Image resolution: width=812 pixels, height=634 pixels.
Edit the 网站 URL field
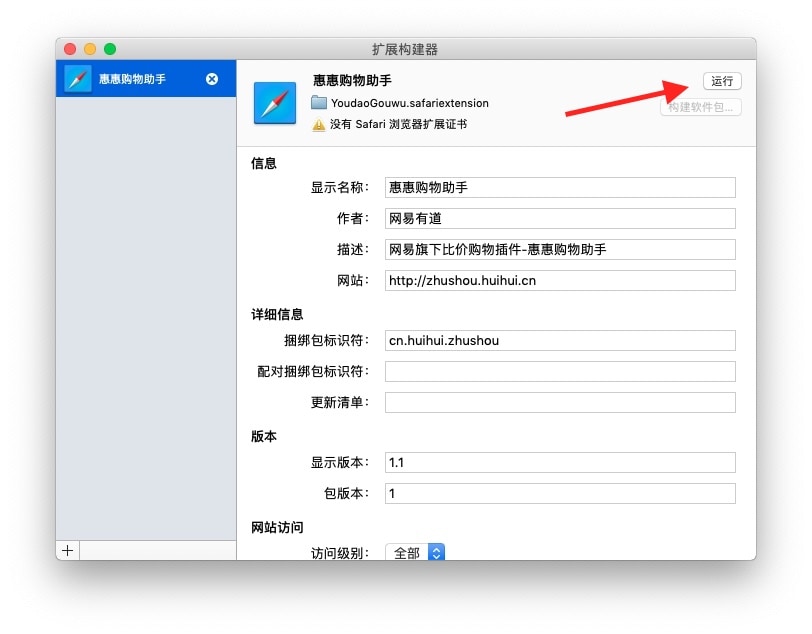(x=560, y=280)
